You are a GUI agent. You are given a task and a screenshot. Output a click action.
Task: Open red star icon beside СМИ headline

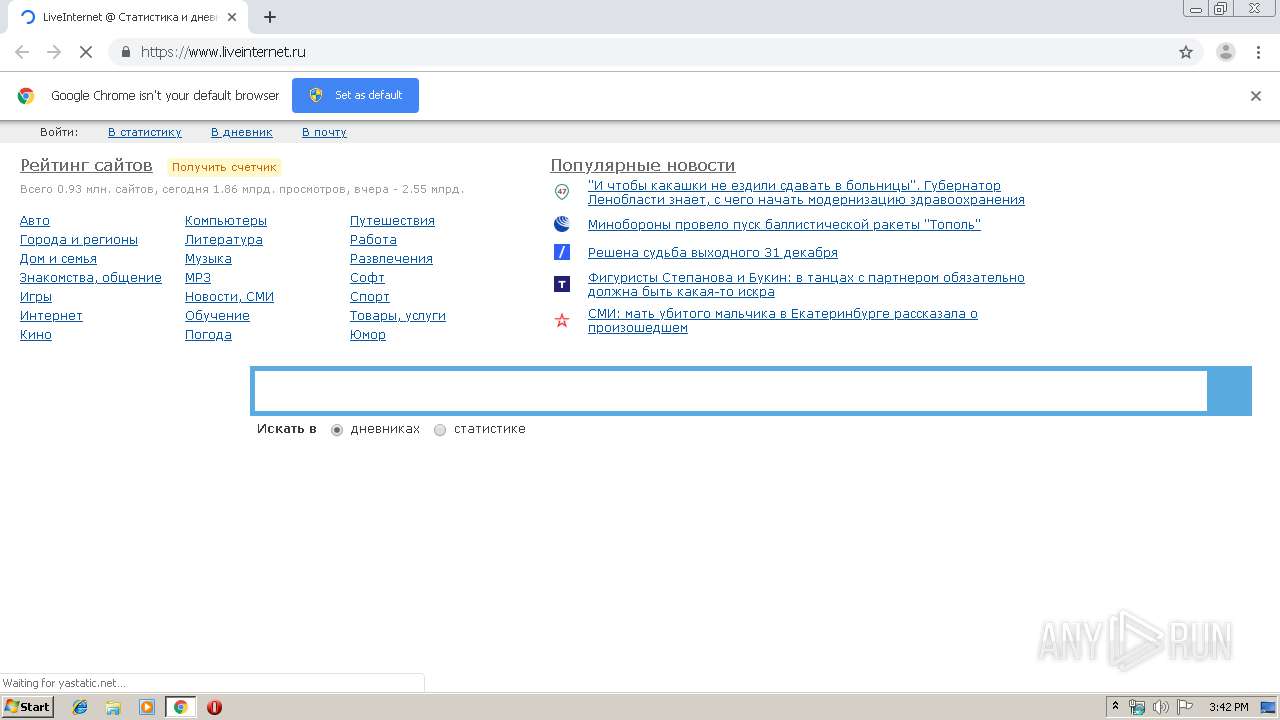click(x=562, y=320)
